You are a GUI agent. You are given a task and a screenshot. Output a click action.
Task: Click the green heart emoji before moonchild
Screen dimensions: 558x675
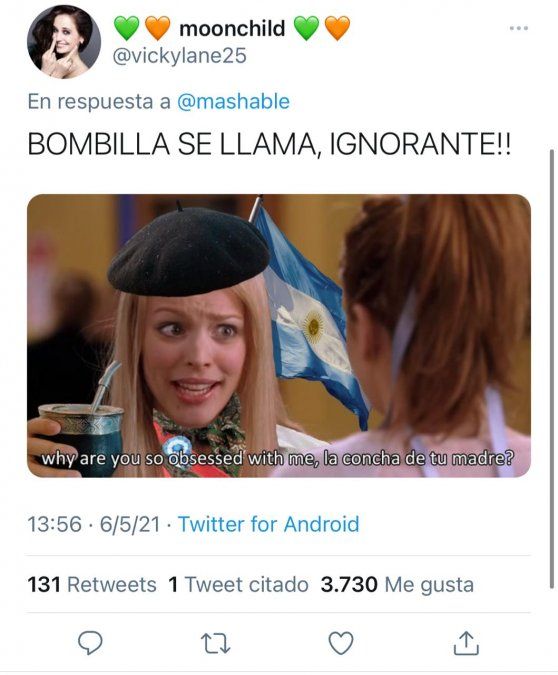point(126,28)
